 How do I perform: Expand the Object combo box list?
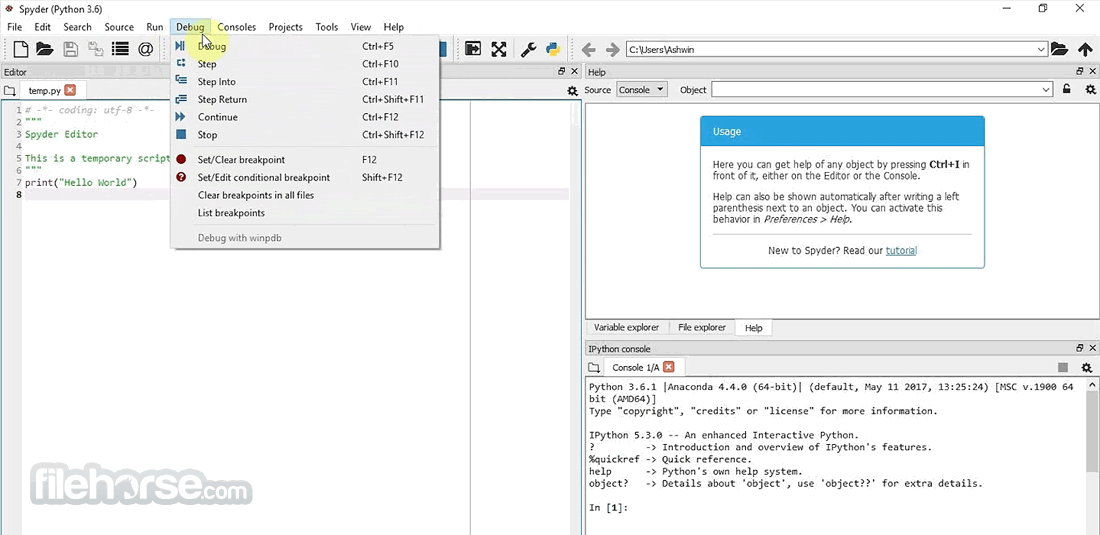pos(1046,90)
